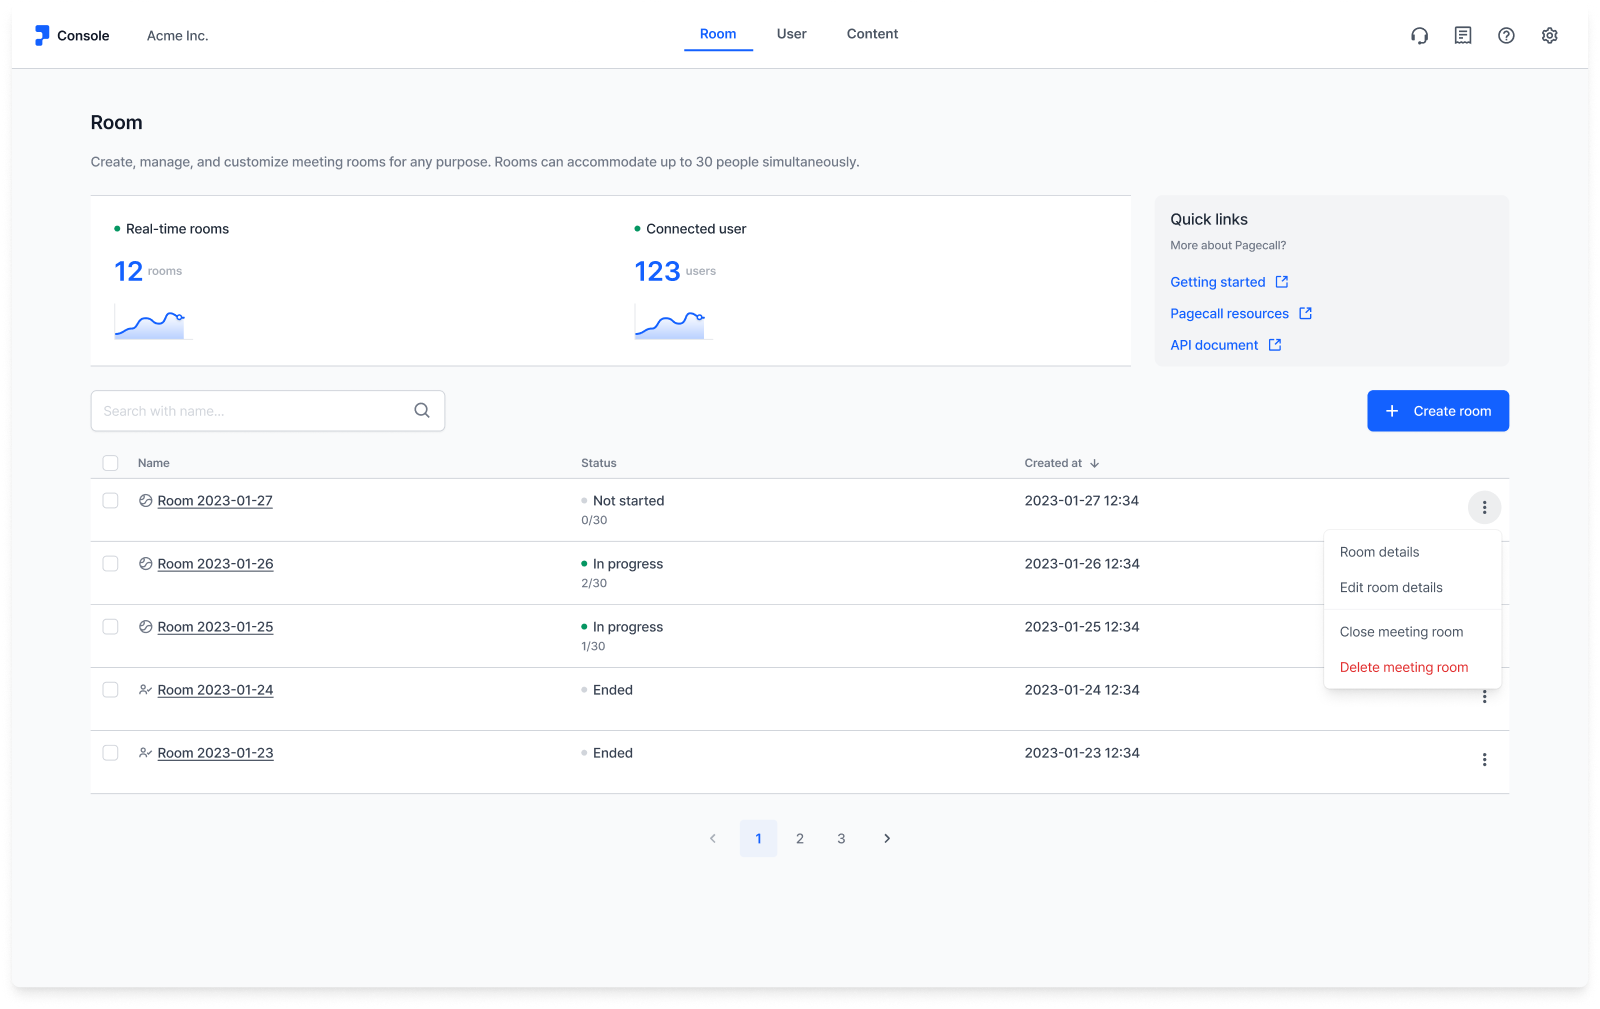Go to page 3 in pagination
The width and height of the screenshot is (1600, 1009).
click(x=841, y=839)
